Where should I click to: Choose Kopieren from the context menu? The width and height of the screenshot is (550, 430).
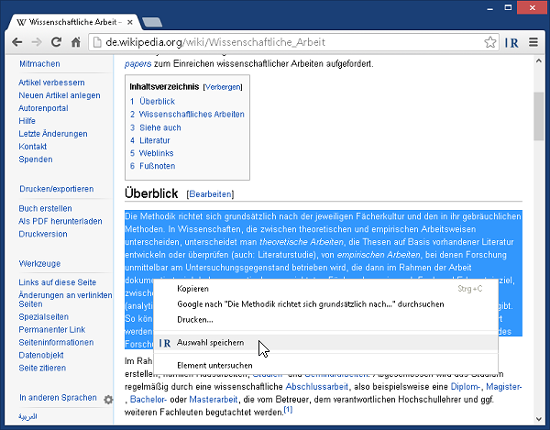326,289
